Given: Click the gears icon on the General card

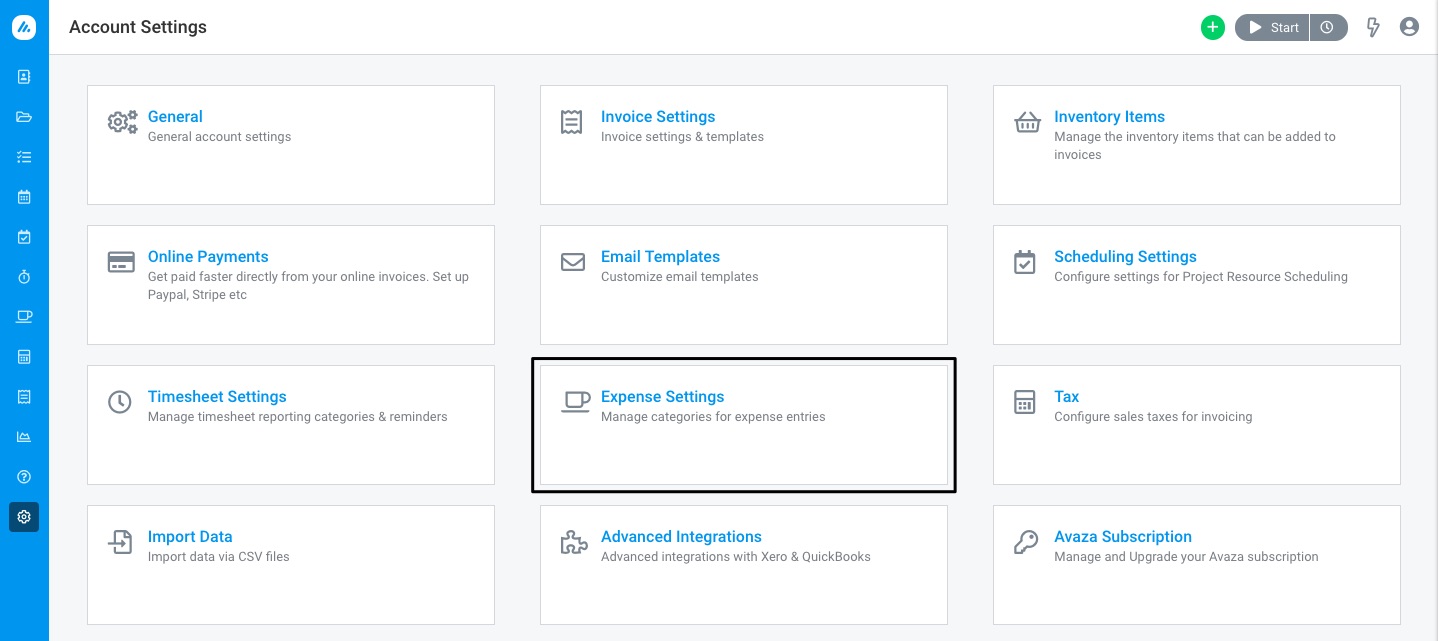Looking at the screenshot, I should (122, 122).
